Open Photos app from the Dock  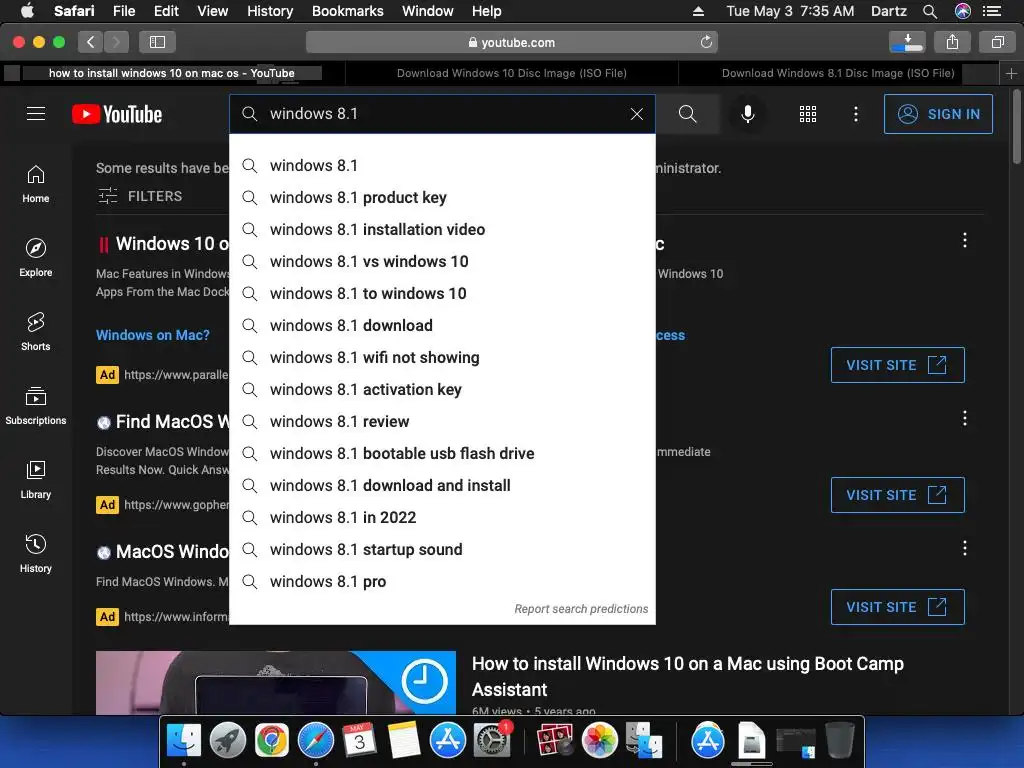600,741
